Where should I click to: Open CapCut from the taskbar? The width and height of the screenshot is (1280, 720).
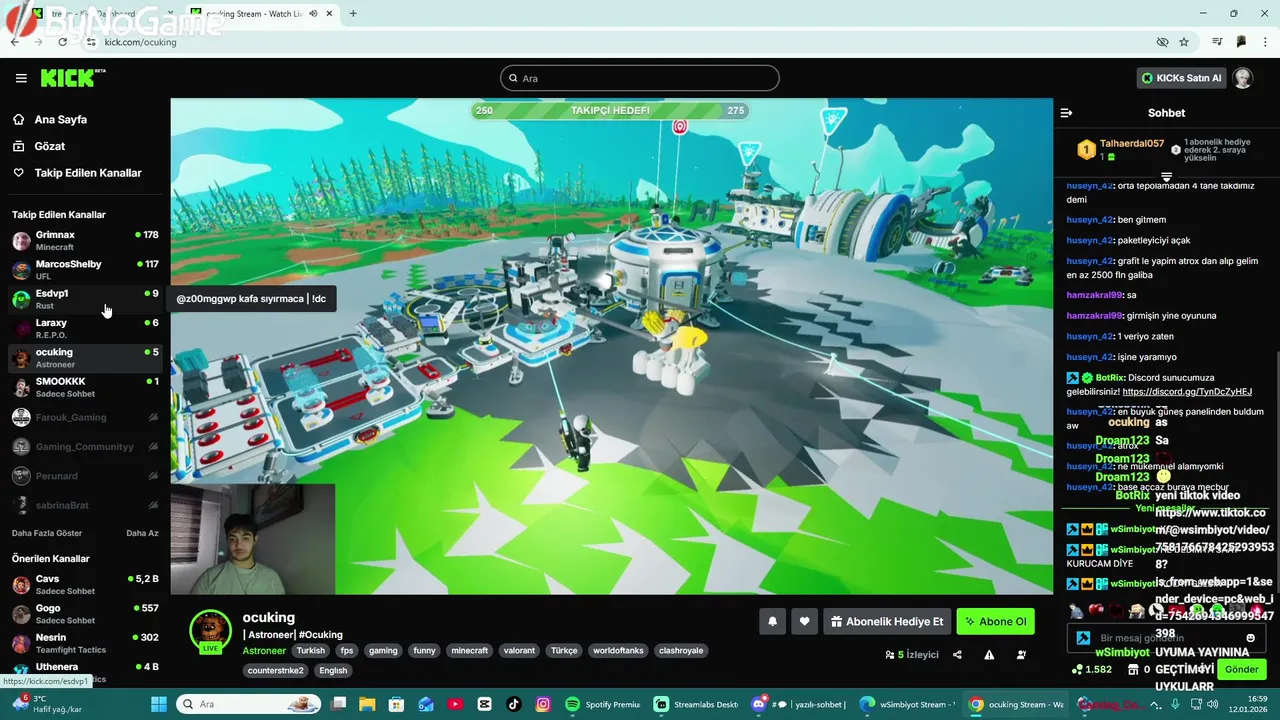point(485,704)
